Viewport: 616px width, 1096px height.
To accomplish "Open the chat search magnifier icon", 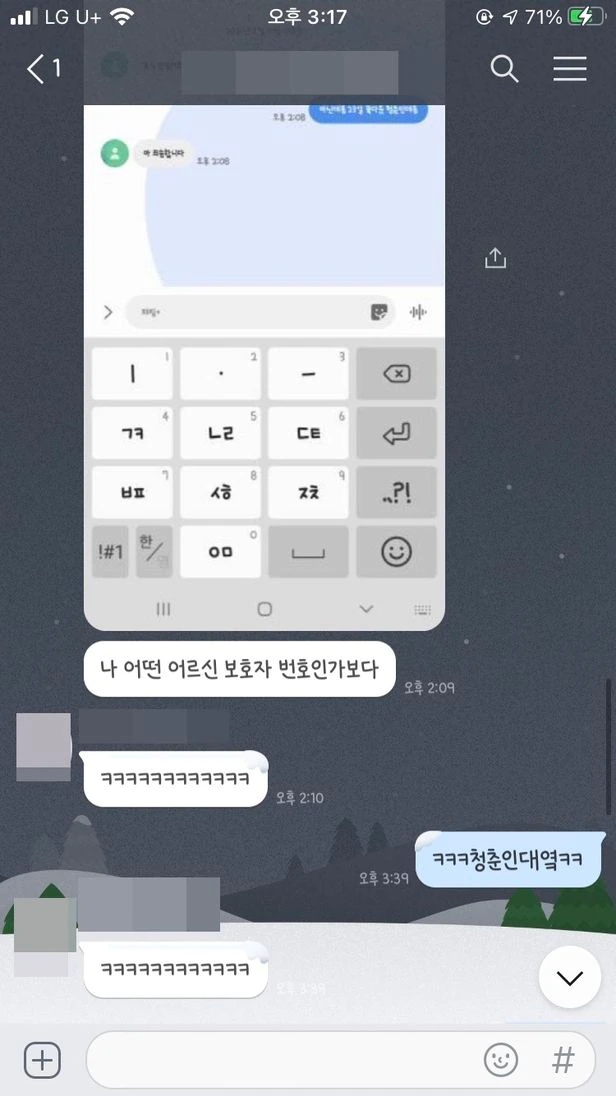I will click(x=504, y=68).
